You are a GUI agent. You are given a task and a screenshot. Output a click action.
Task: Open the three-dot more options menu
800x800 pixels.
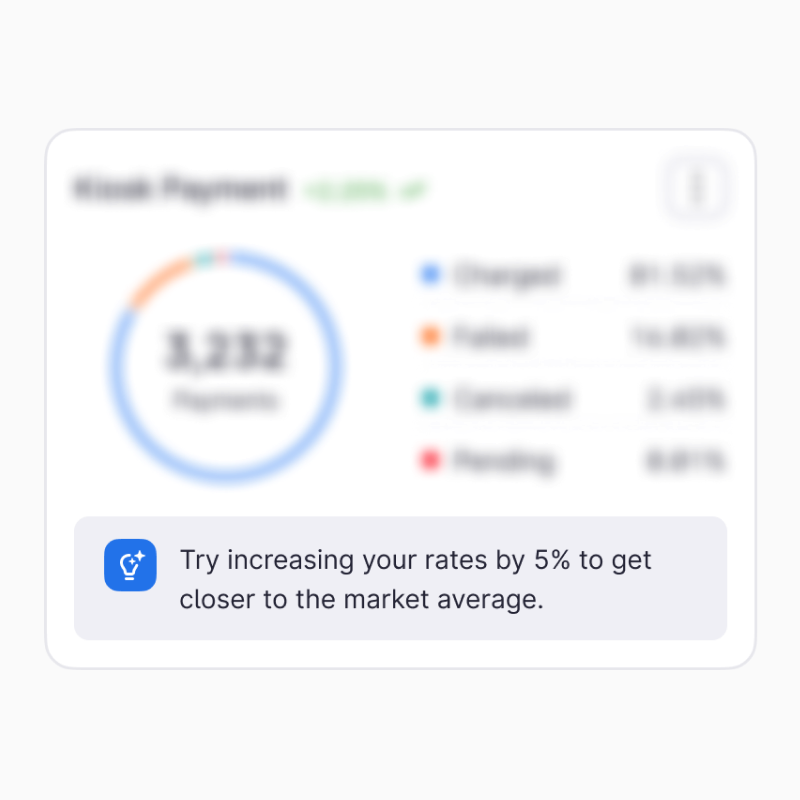pos(696,187)
